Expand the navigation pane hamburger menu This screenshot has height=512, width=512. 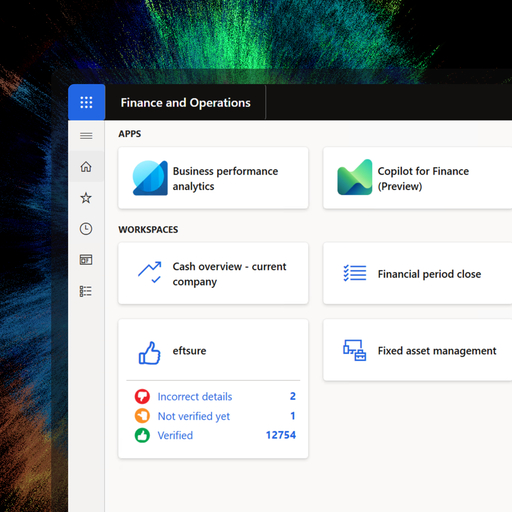tap(86, 136)
